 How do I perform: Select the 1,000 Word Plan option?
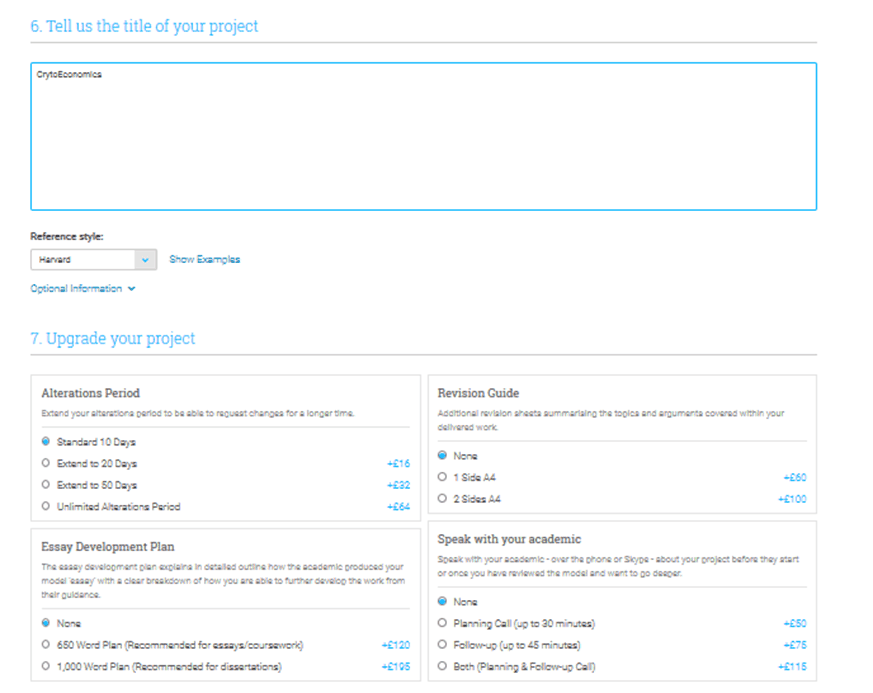click(46, 666)
